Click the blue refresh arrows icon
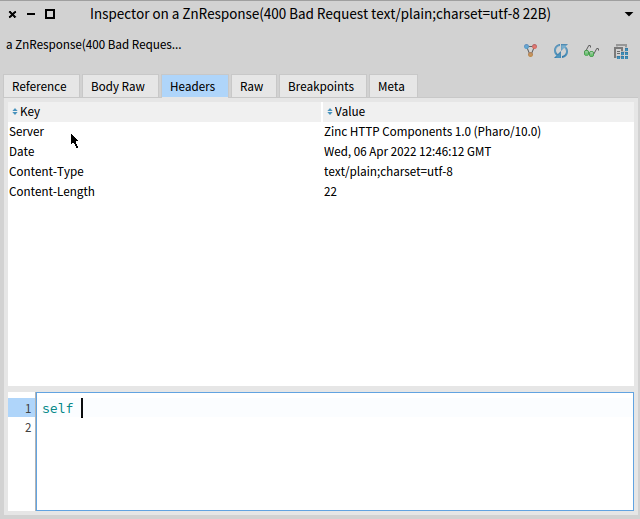The height and width of the screenshot is (519, 640). (561, 51)
